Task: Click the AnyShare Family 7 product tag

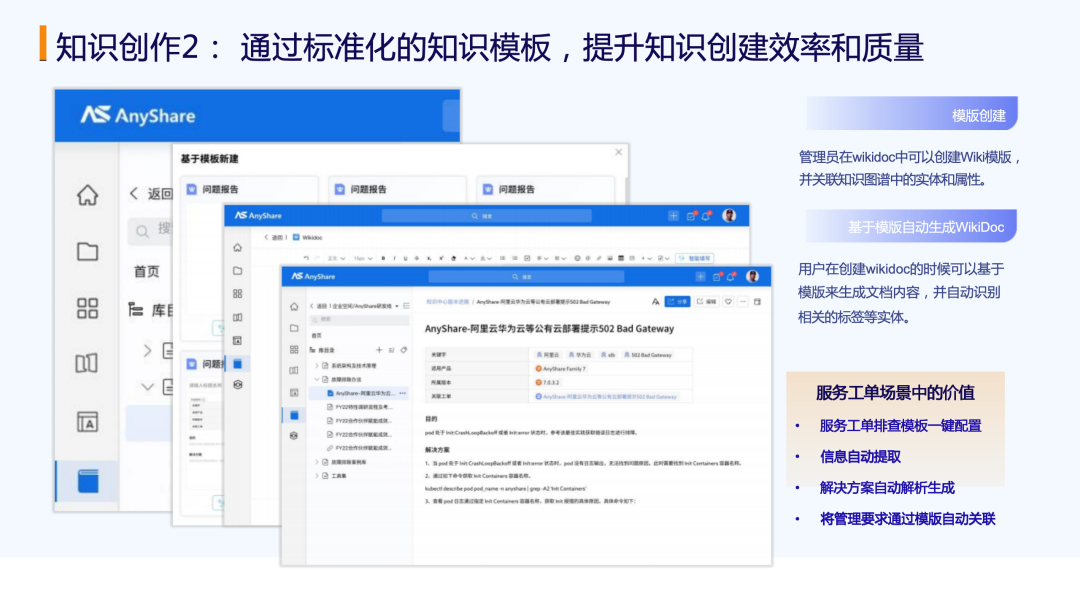Action: click(561, 368)
